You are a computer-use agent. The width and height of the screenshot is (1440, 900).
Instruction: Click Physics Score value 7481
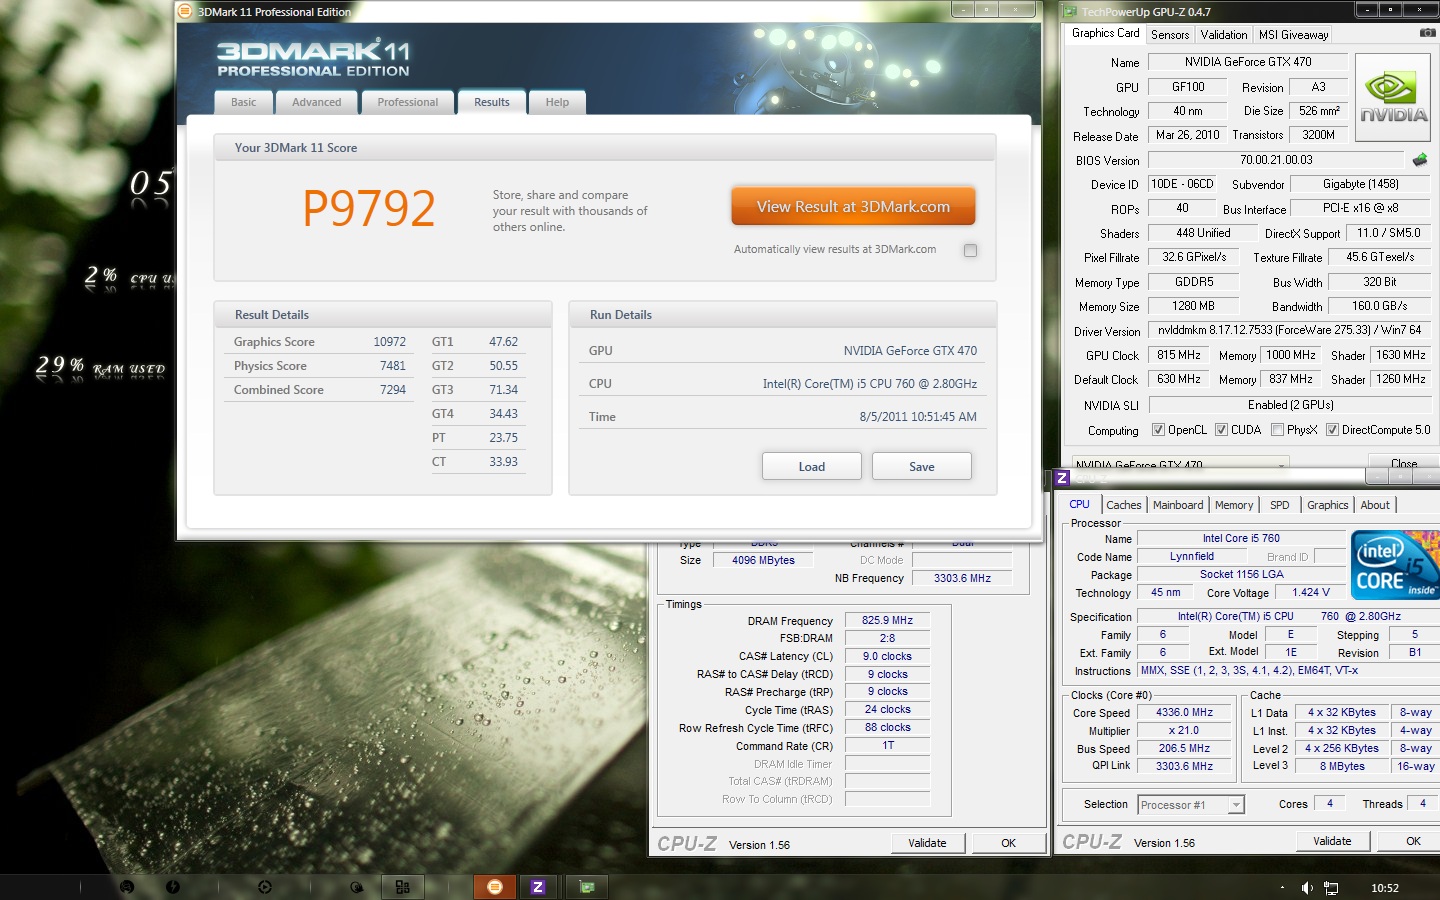coord(393,366)
